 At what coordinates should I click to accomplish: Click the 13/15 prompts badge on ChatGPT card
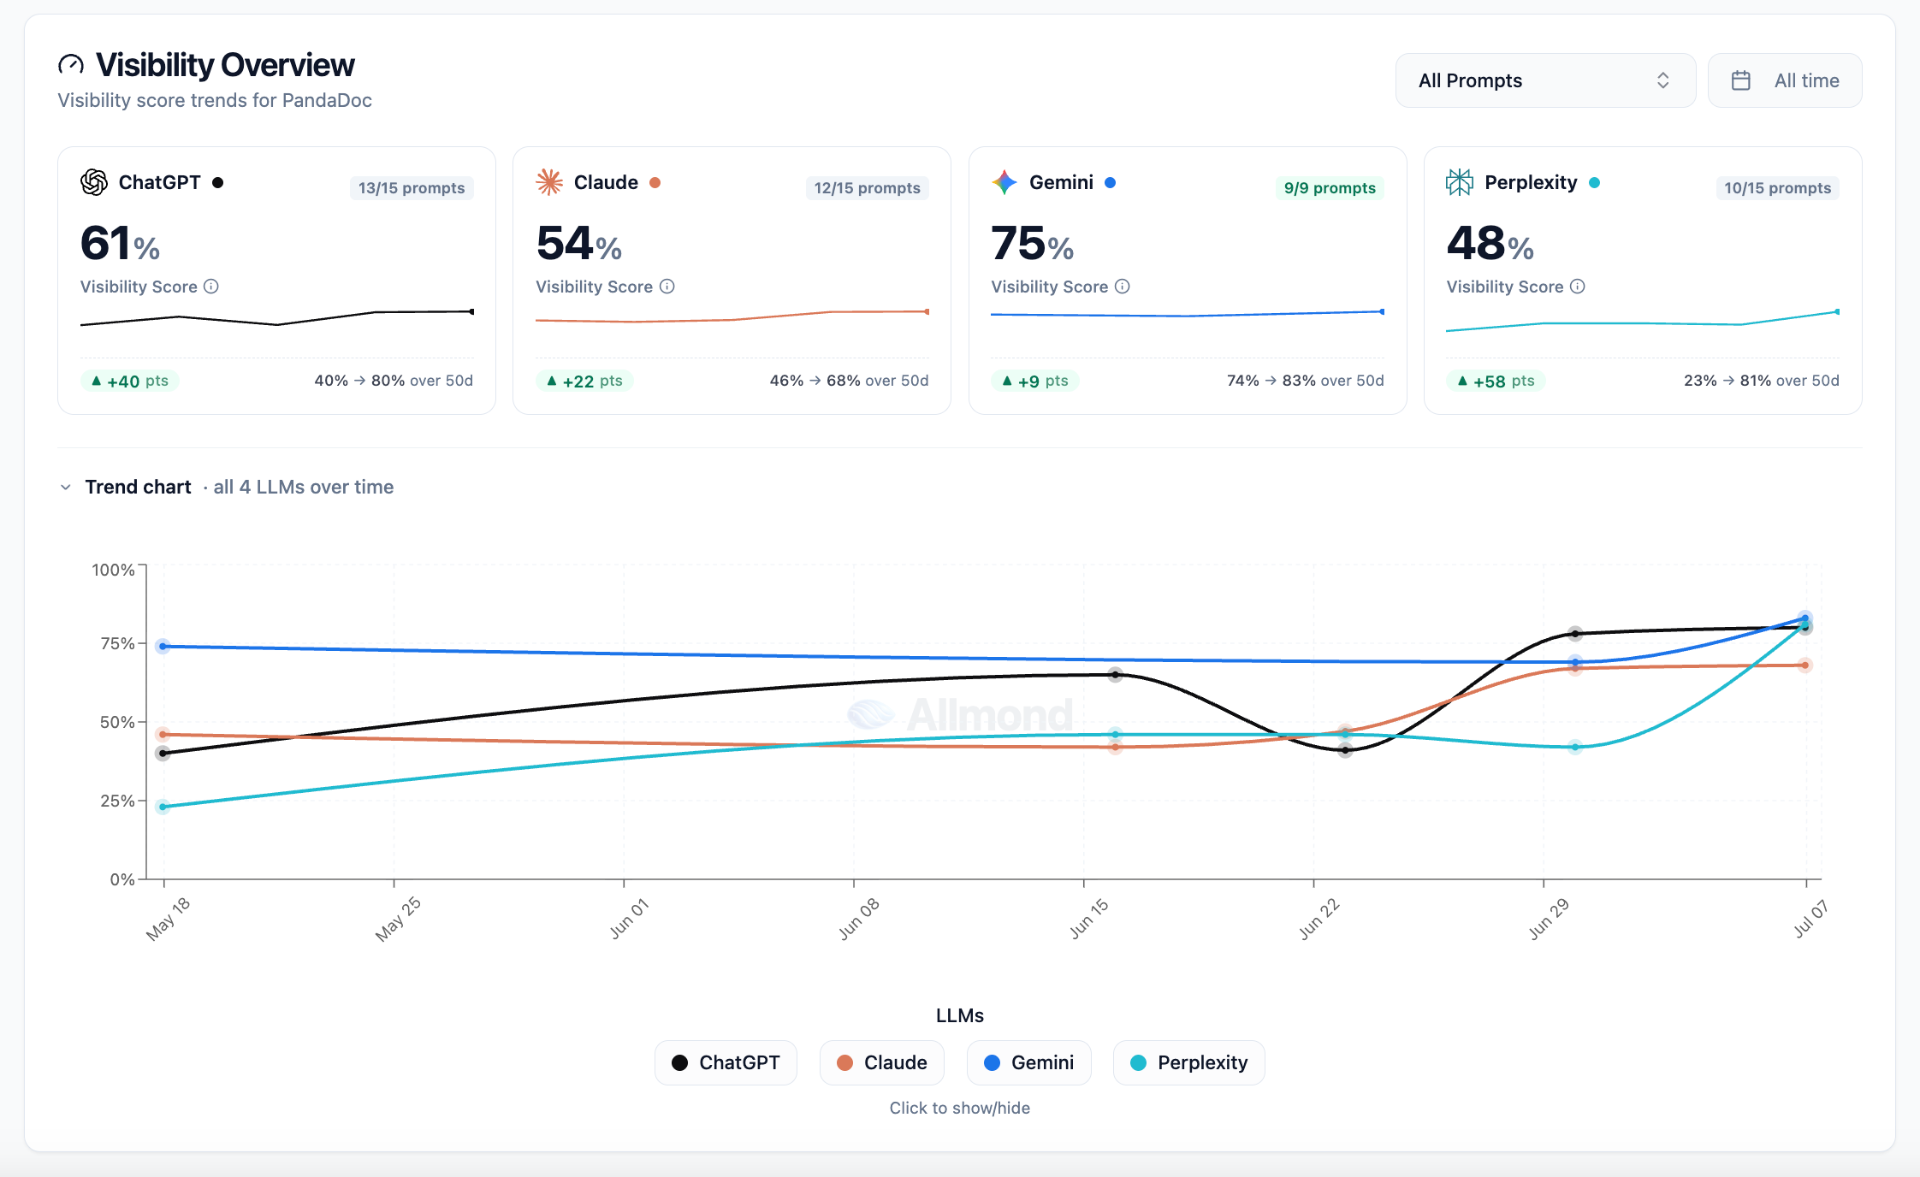[x=412, y=188]
